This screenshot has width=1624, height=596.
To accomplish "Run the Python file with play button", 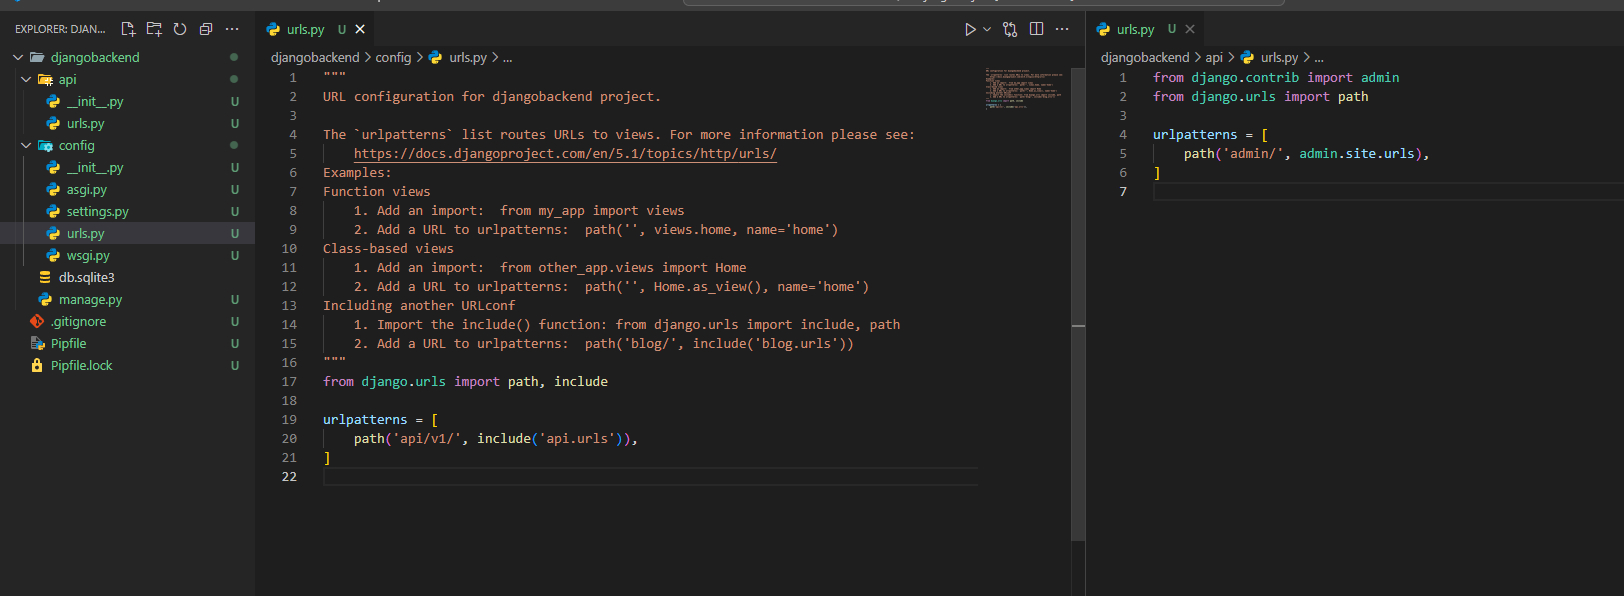I will [x=969, y=29].
